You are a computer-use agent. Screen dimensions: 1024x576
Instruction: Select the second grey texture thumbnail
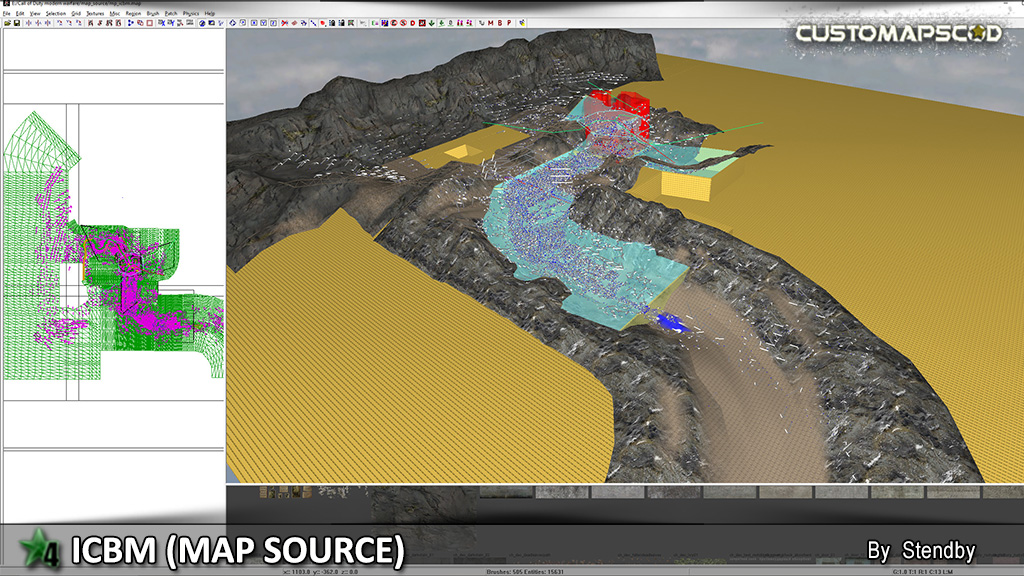pyautogui.click(x=562, y=491)
